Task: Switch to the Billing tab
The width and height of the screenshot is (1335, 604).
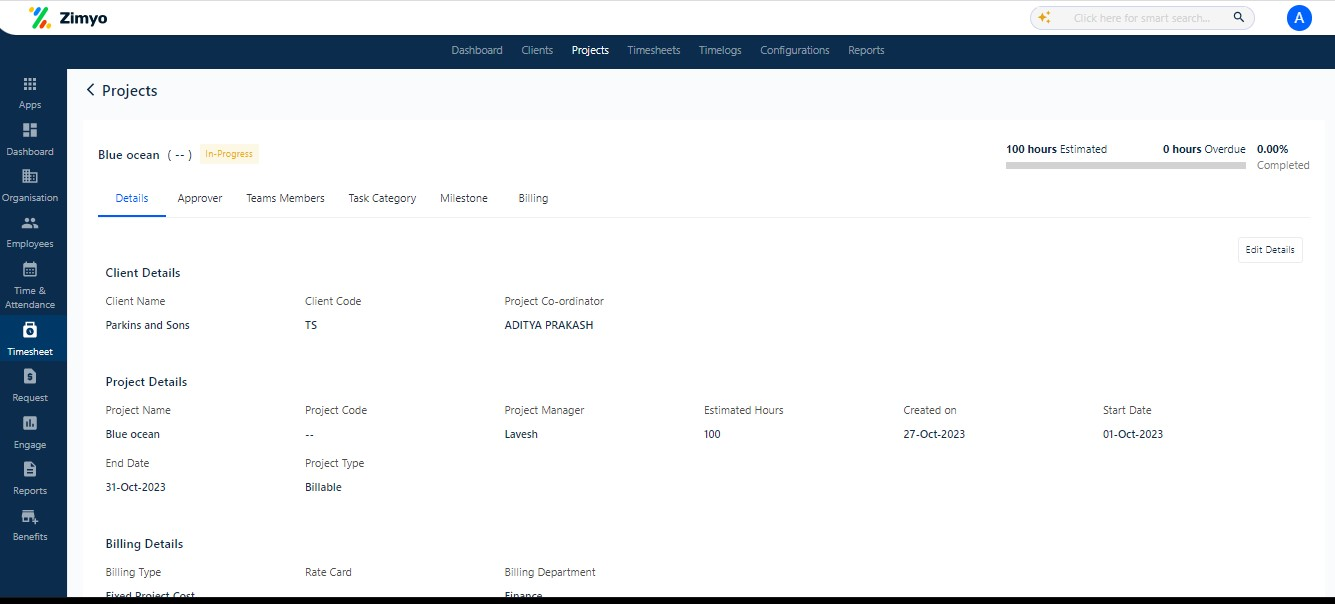Action: [533, 198]
